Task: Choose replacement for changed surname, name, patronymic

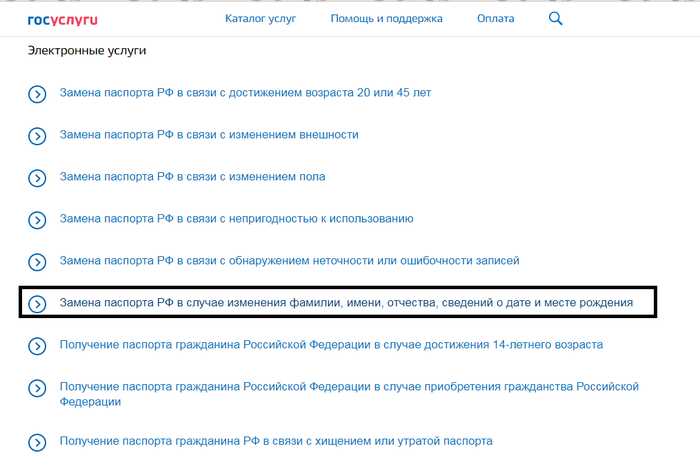Action: (346, 302)
